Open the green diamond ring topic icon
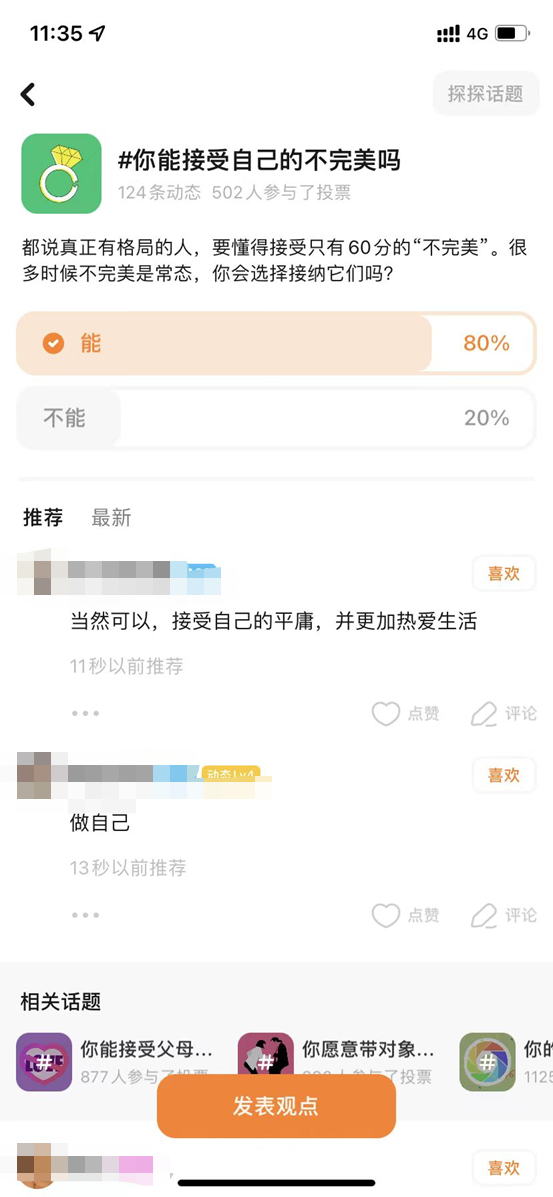The image size is (553, 1197). pyautogui.click(x=61, y=173)
